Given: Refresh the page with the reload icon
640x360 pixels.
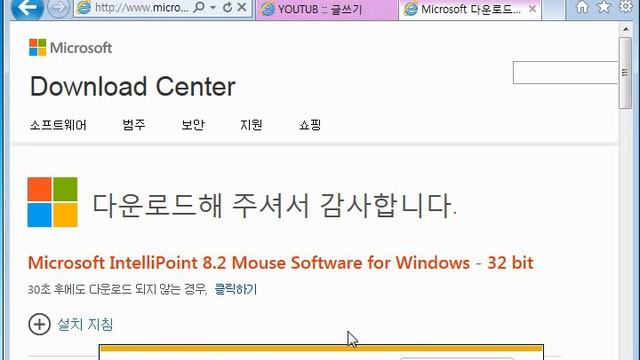Looking at the screenshot, I should tap(228, 7).
